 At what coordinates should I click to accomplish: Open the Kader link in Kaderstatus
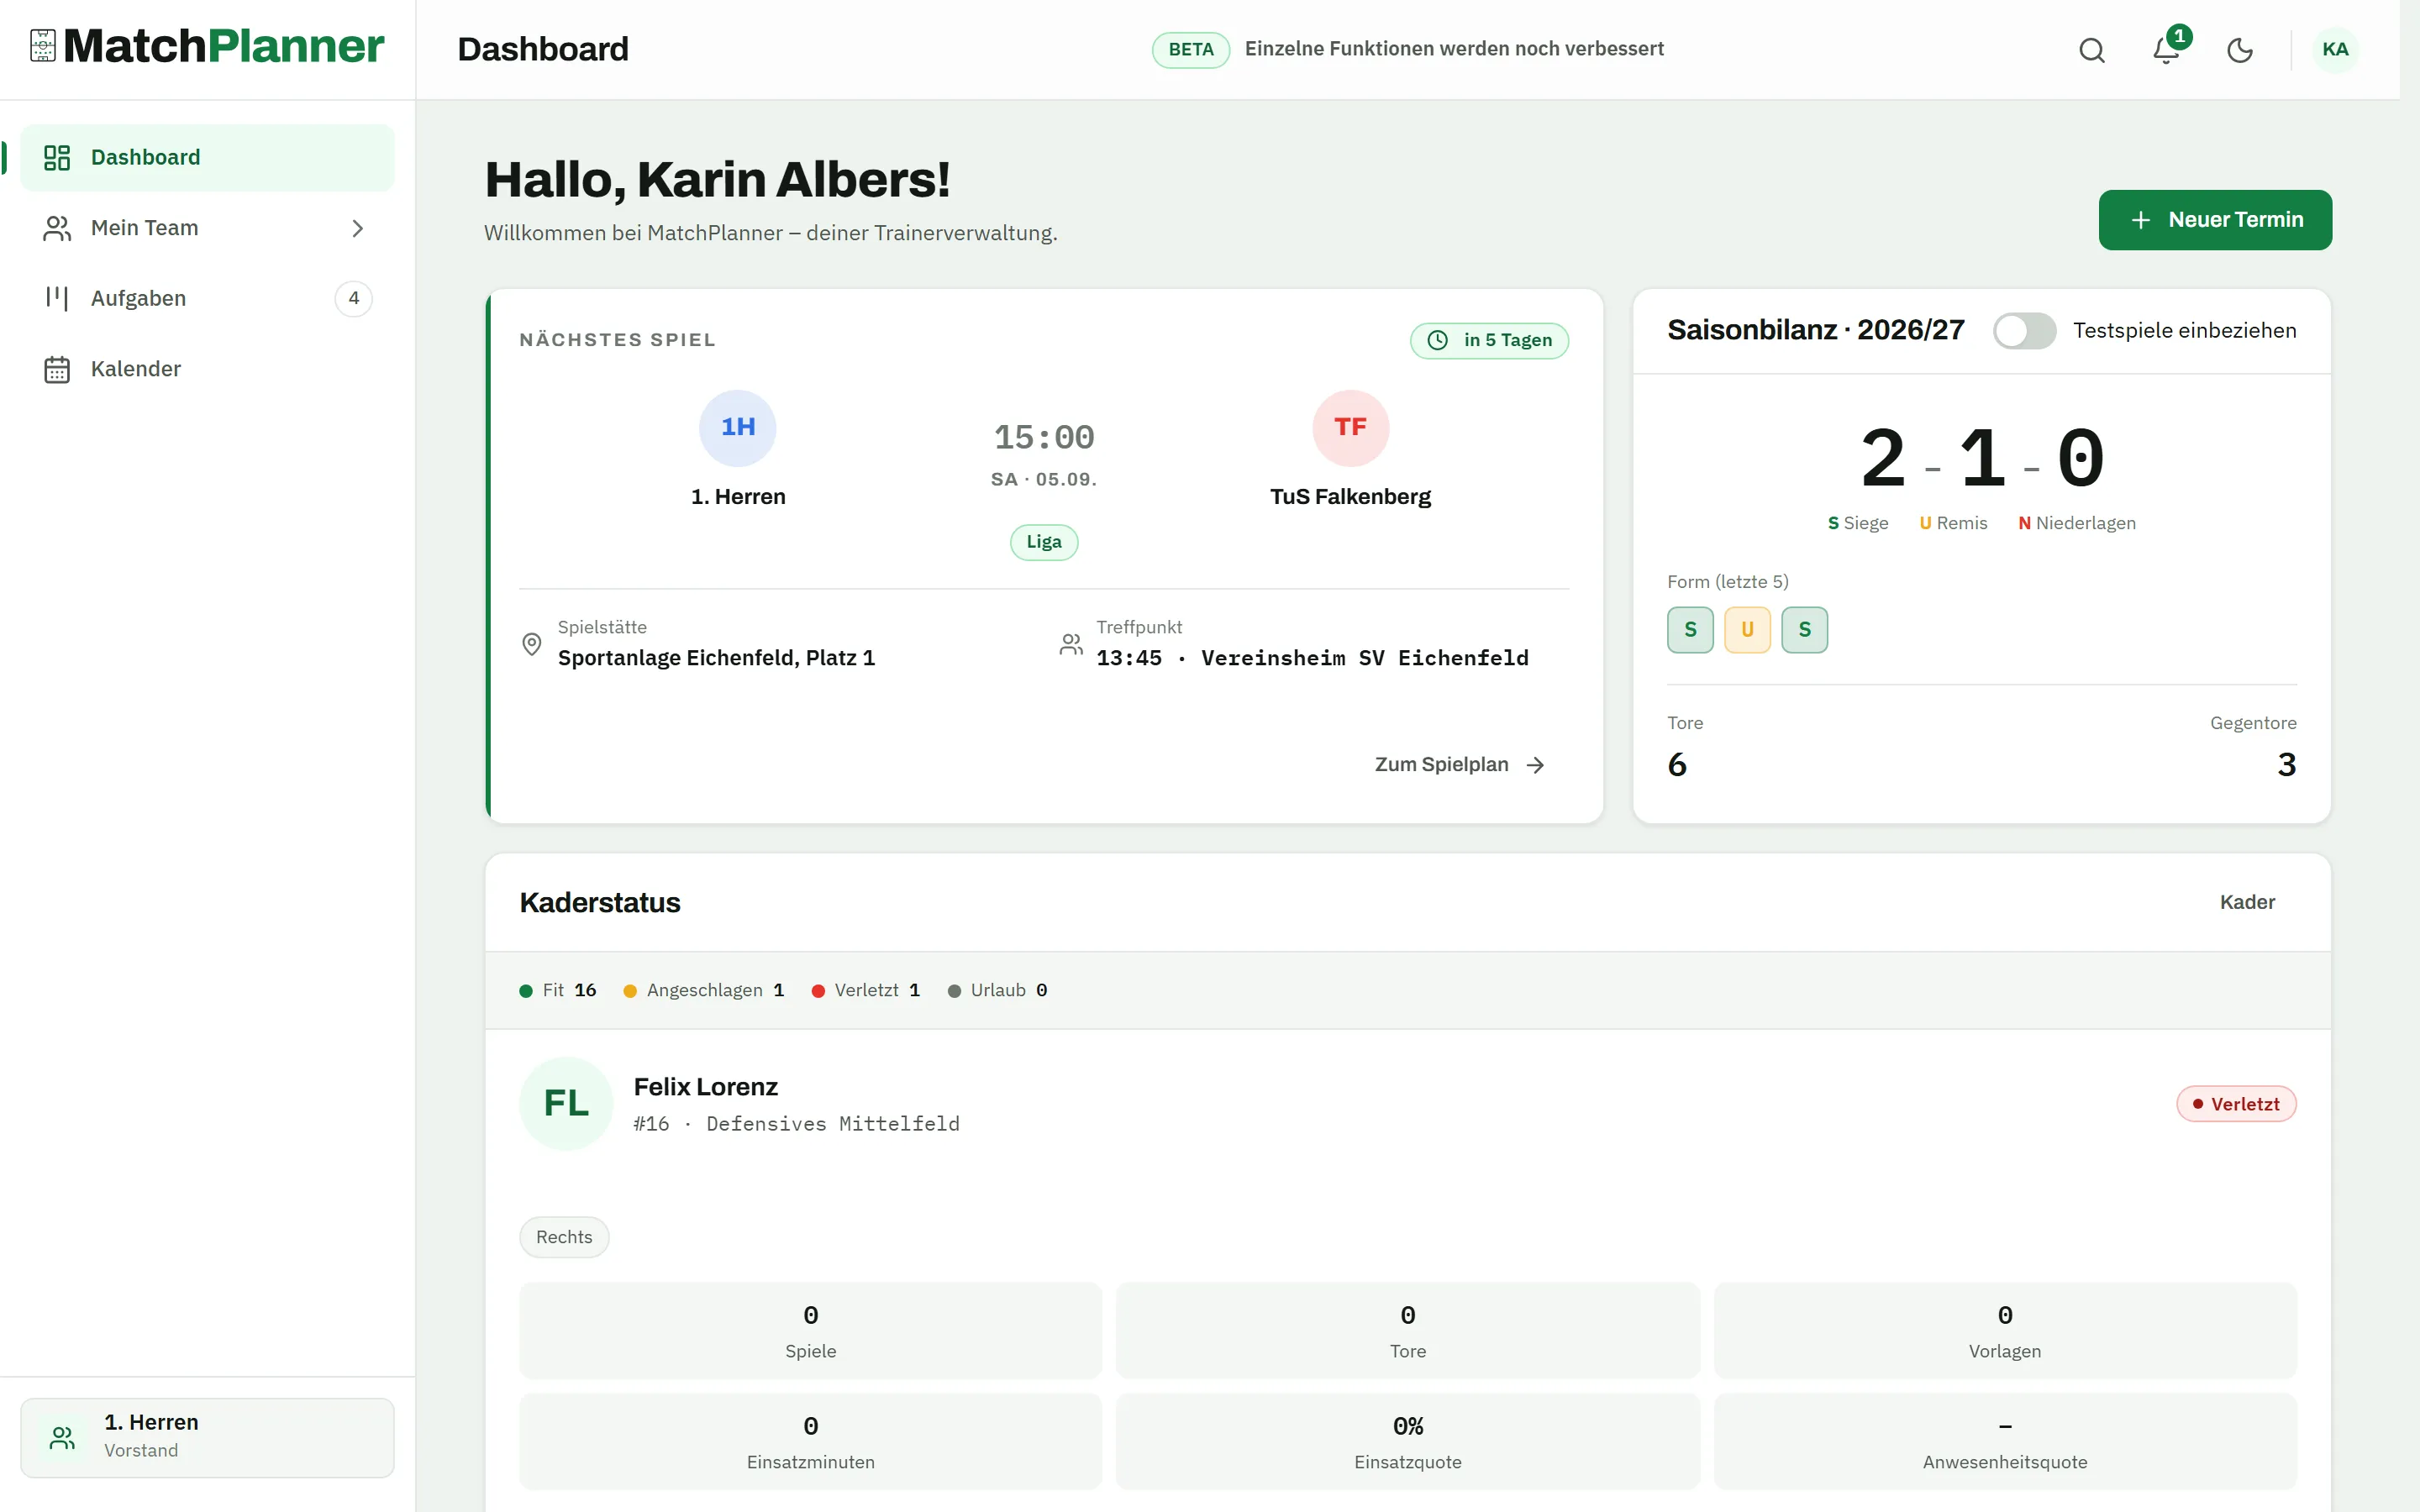[2247, 902]
